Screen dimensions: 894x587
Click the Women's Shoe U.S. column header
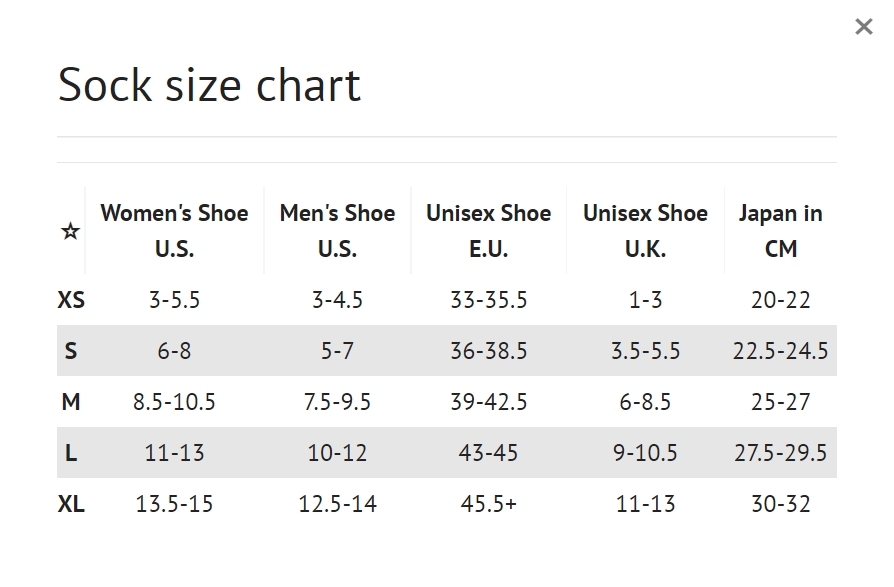pyautogui.click(x=174, y=231)
